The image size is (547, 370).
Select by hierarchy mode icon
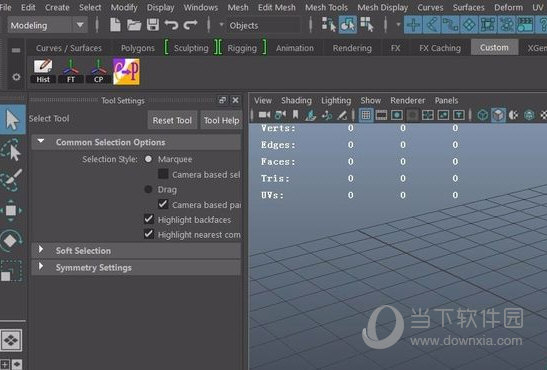click(329, 25)
